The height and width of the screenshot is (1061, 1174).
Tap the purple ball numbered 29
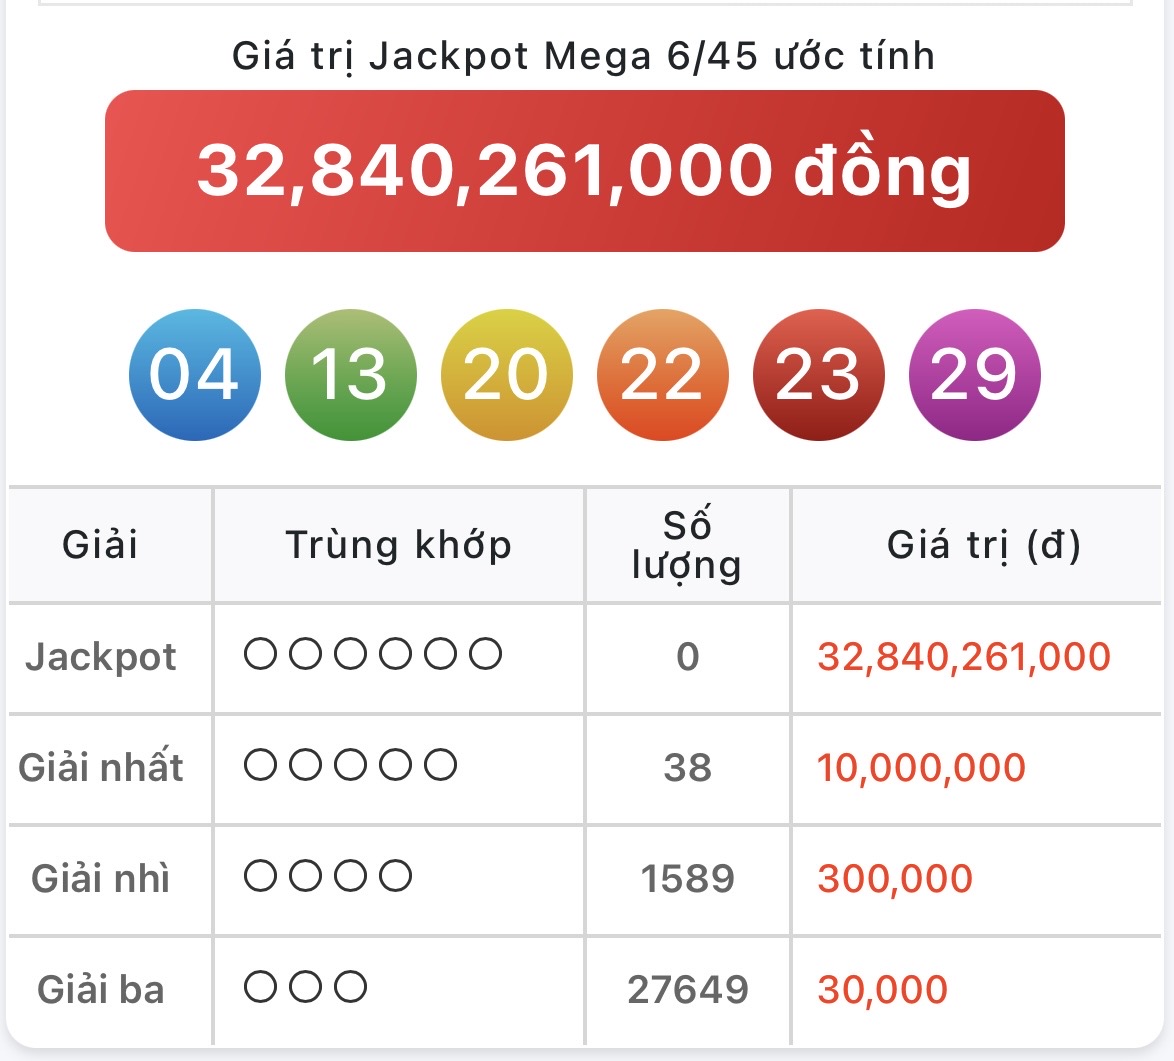(974, 375)
